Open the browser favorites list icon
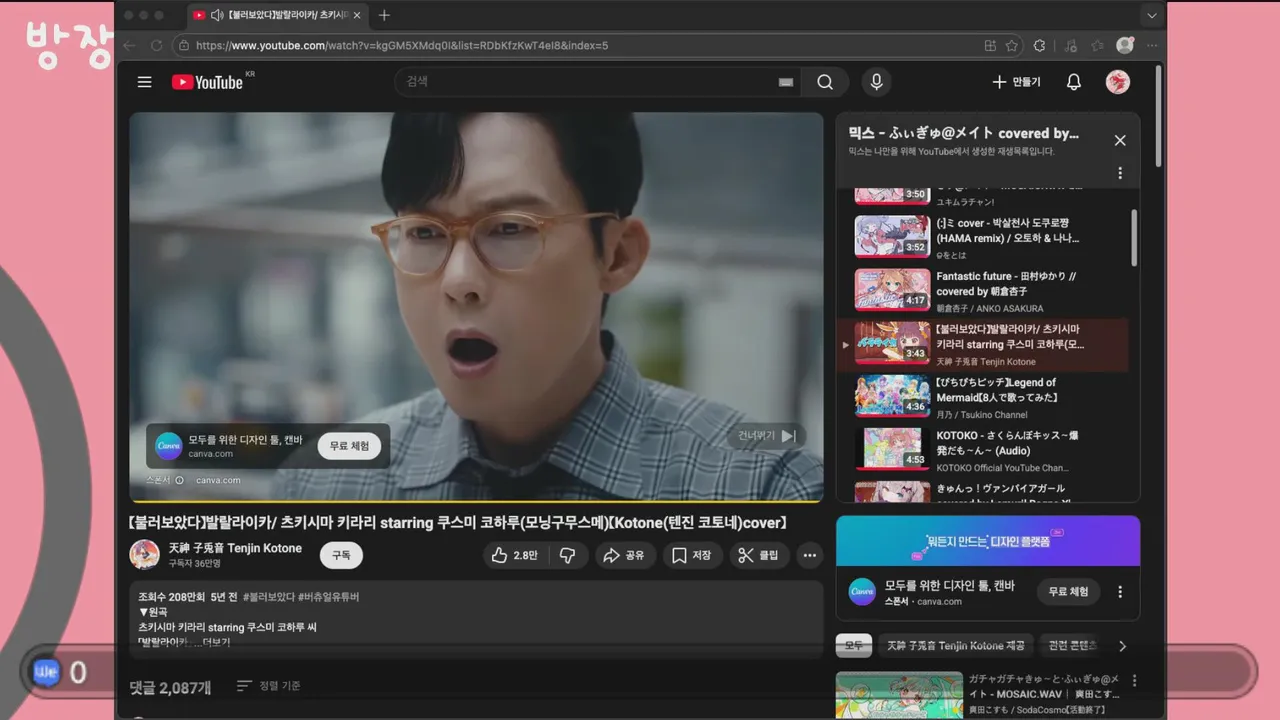This screenshot has width=1280, height=720. 1098,45
